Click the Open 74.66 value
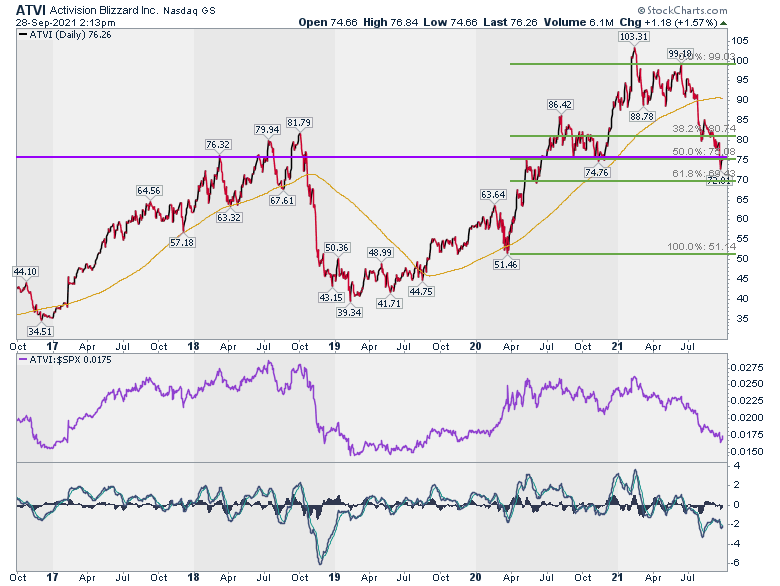Viewport: 780px width, 586px height. click(x=328, y=22)
